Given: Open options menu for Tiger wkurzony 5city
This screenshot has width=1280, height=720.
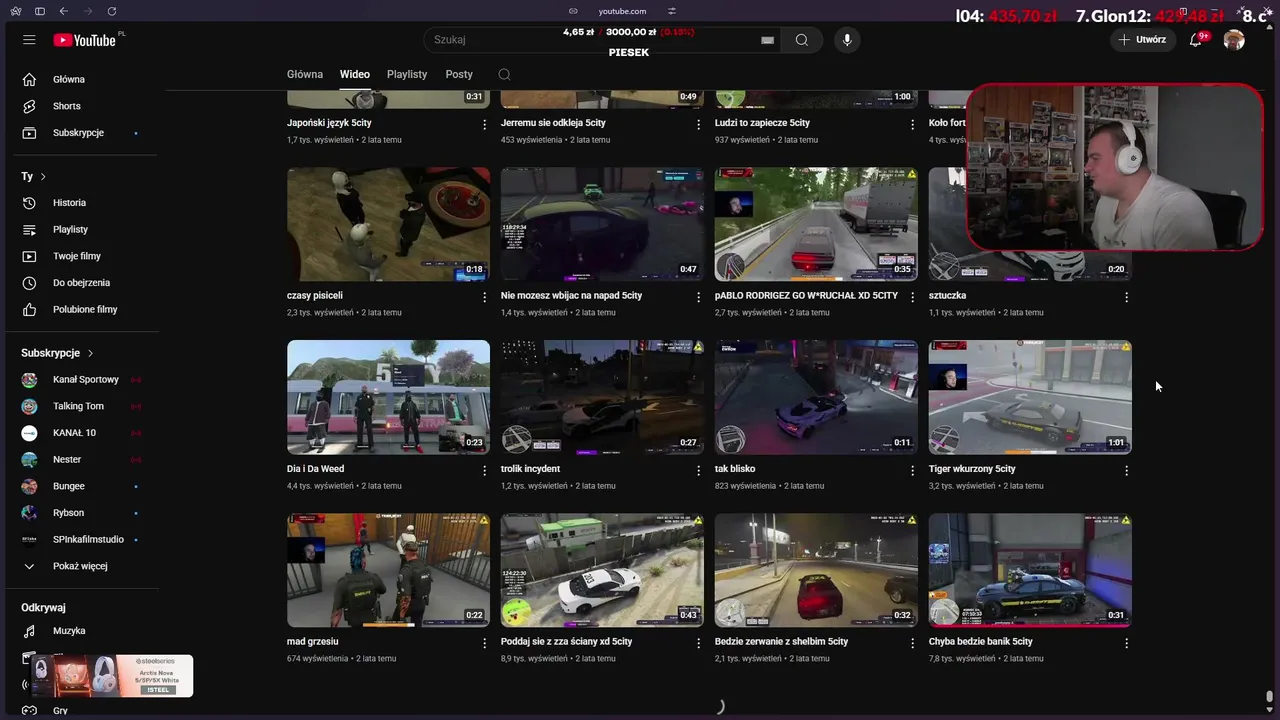Looking at the screenshot, I should pos(1126,470).
